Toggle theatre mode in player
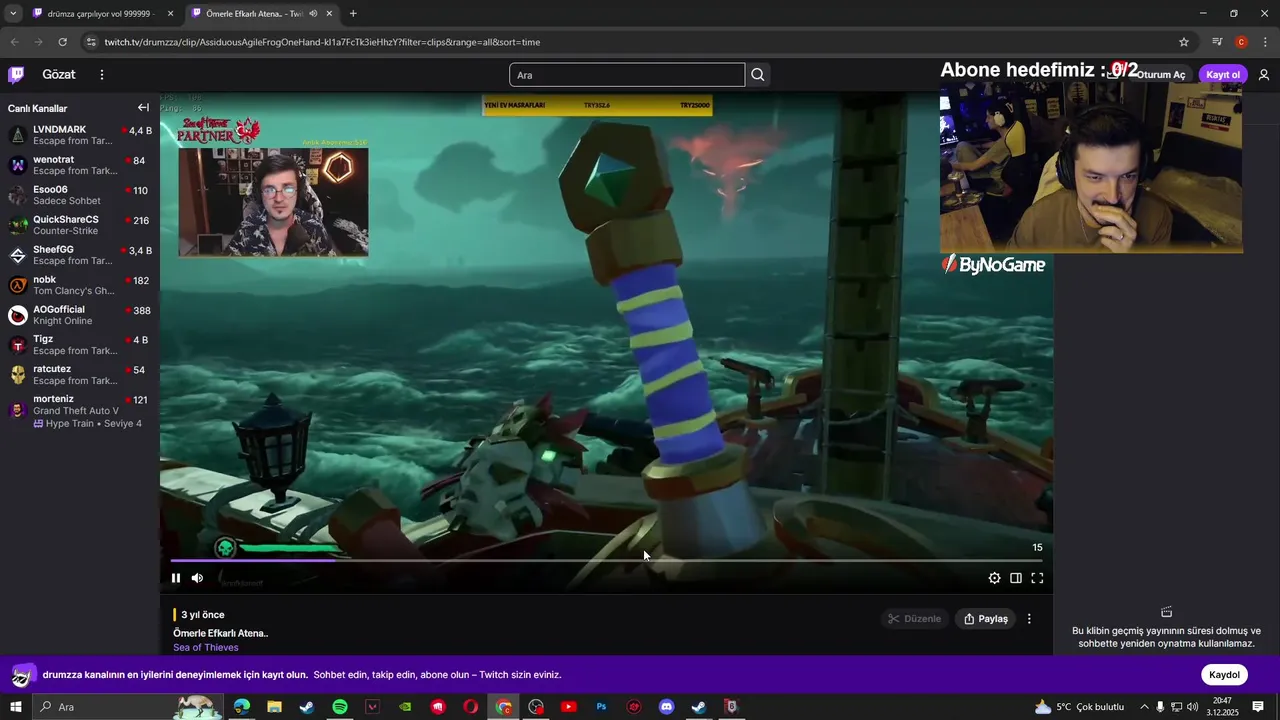The image size is (1280, 720). pos(1016,578)
